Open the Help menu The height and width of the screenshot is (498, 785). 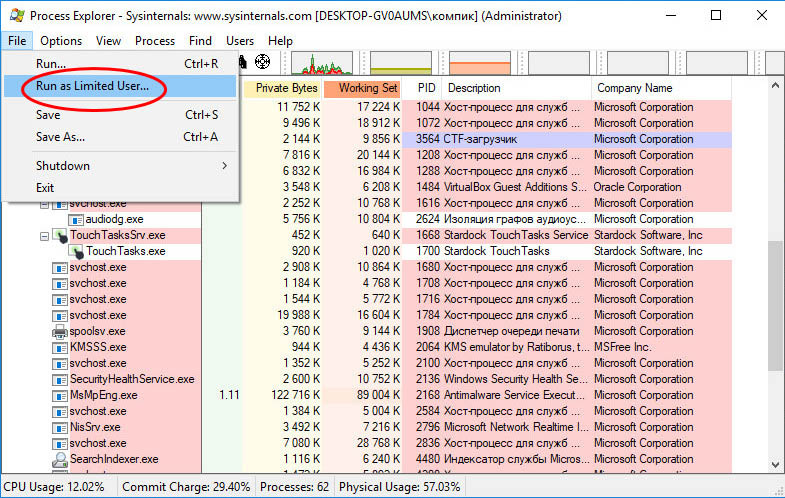[x=280, y=41]
